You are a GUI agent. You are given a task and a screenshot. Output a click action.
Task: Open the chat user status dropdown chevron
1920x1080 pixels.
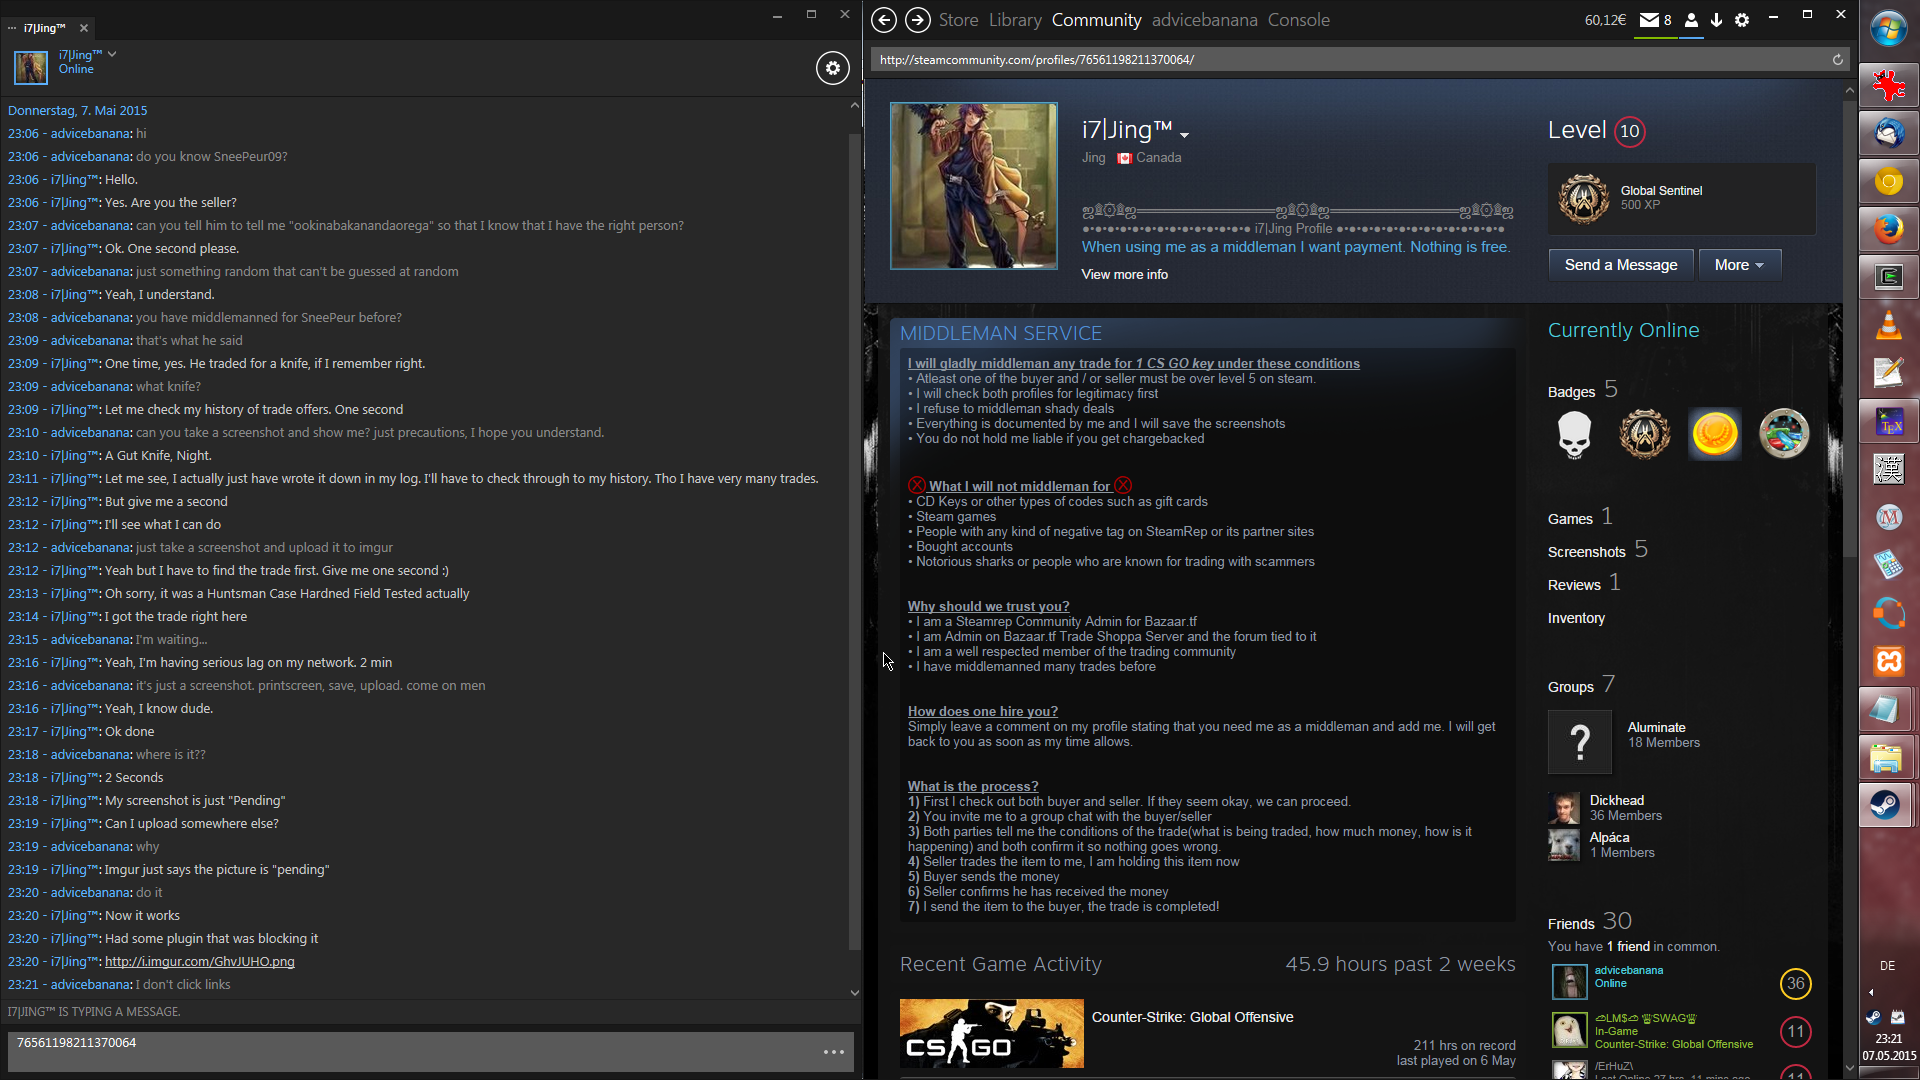click(112, 54)
